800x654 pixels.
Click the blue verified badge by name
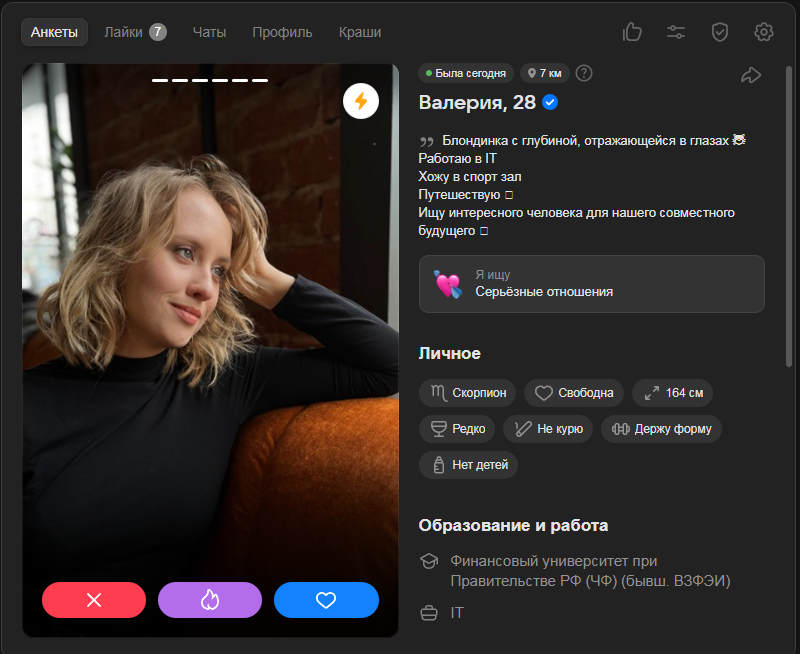tap(550, 102)
